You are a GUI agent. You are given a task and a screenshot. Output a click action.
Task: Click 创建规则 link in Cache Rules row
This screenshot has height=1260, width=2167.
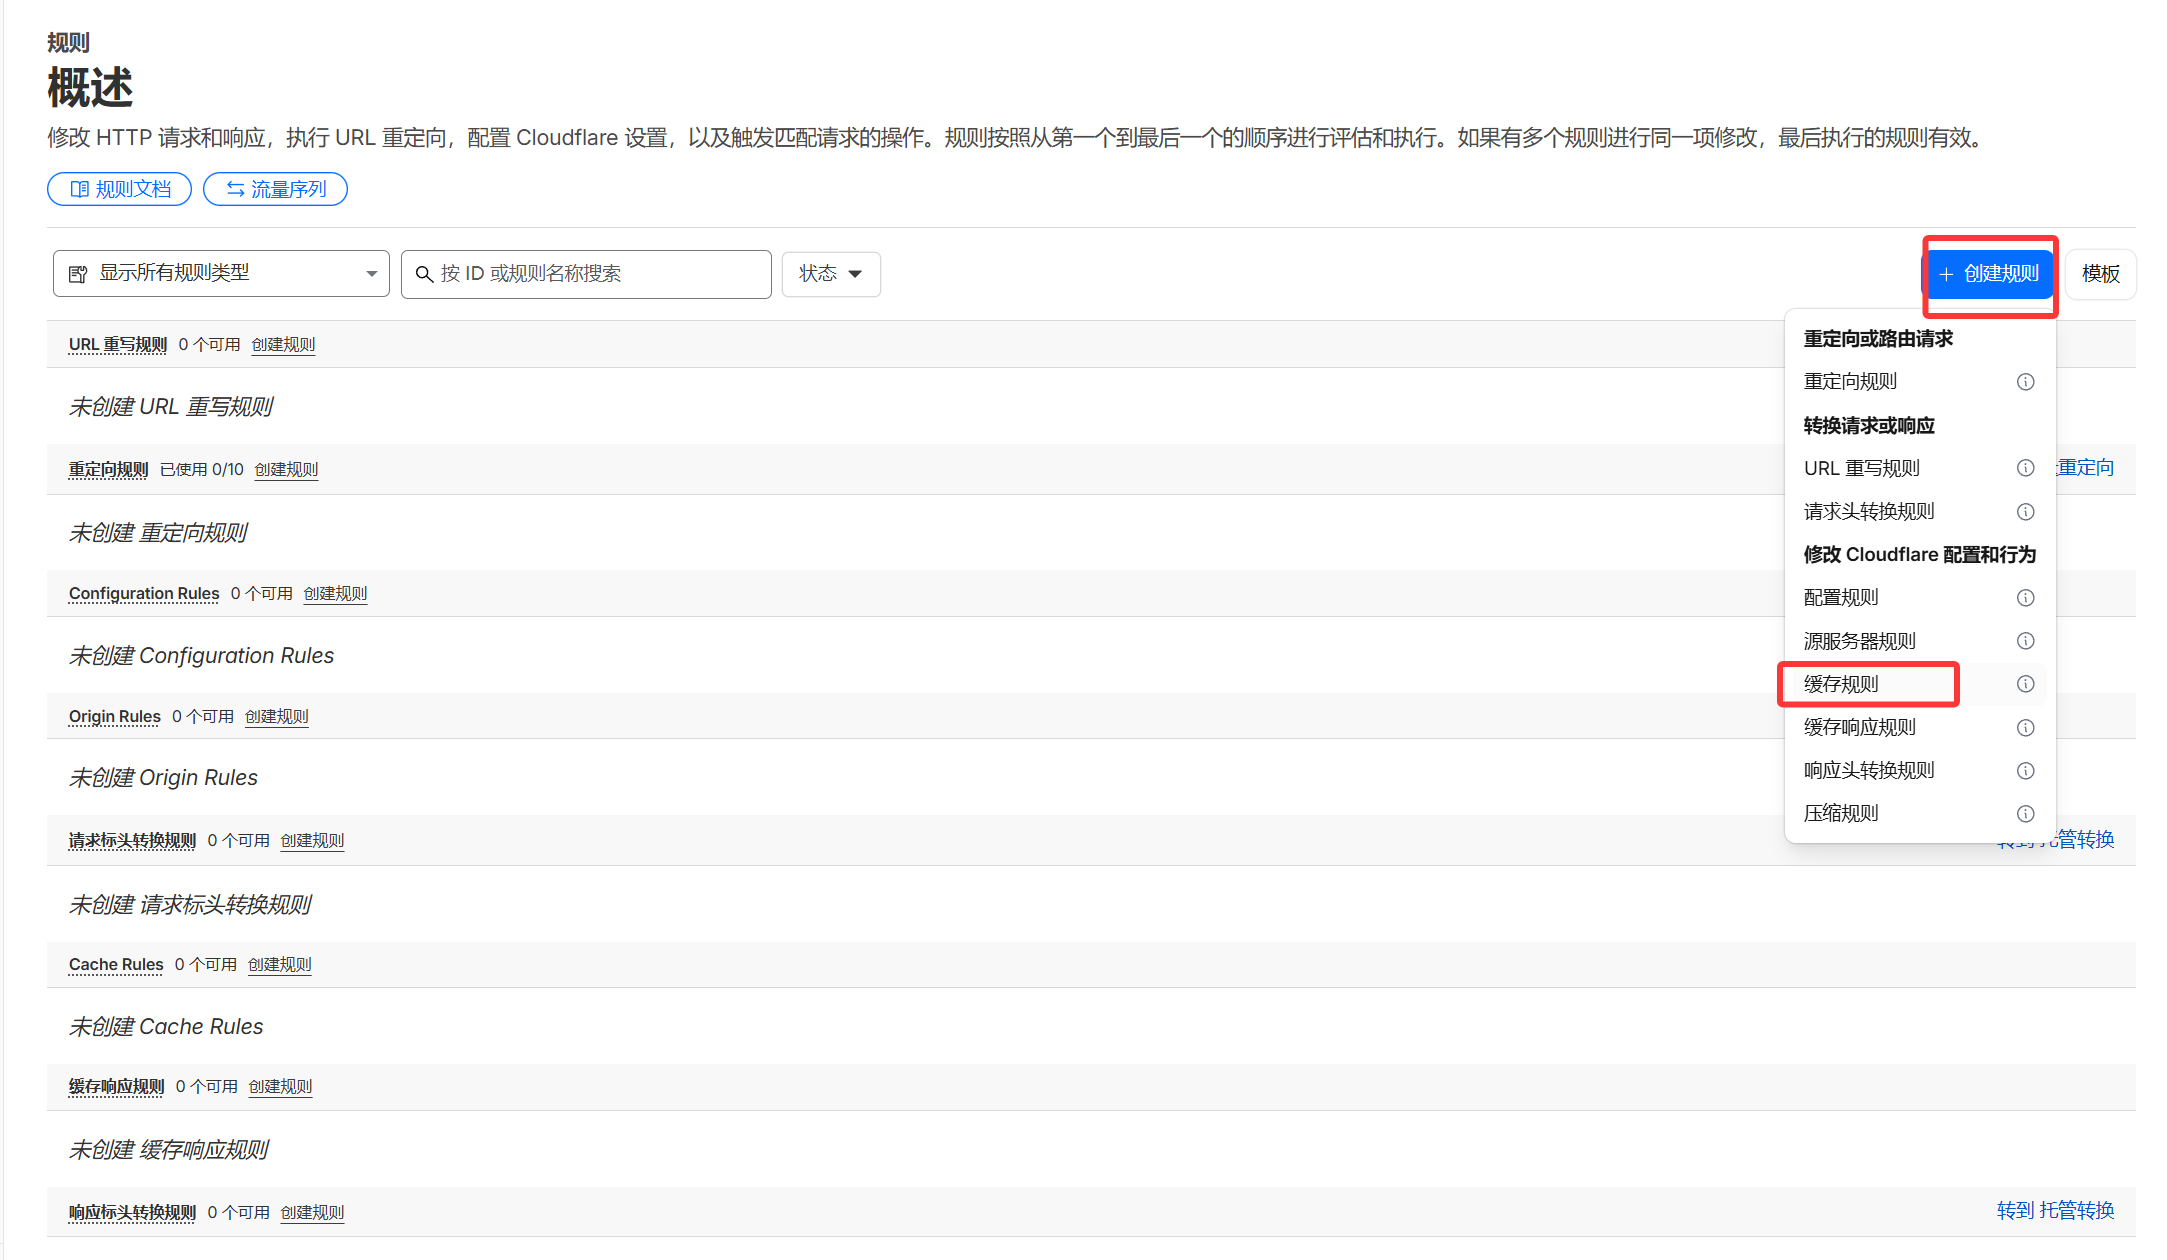279,965
